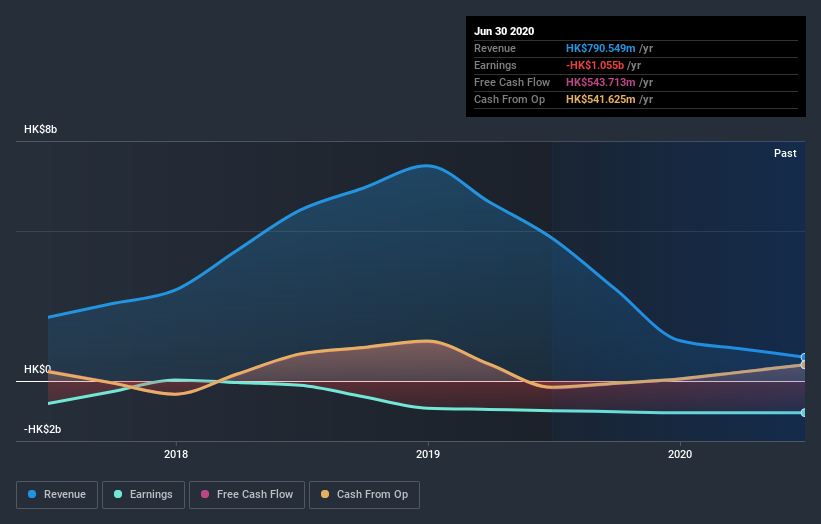Select the 2020 x-axis label

click(x=680, y=454)
